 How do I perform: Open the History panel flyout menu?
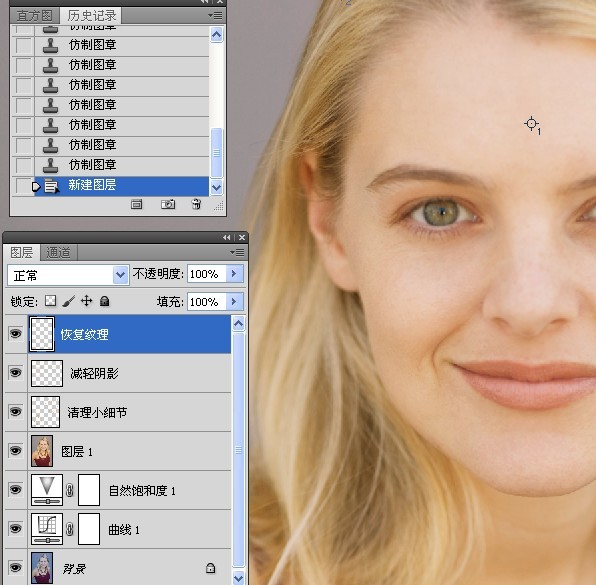(x=216, y=16)
